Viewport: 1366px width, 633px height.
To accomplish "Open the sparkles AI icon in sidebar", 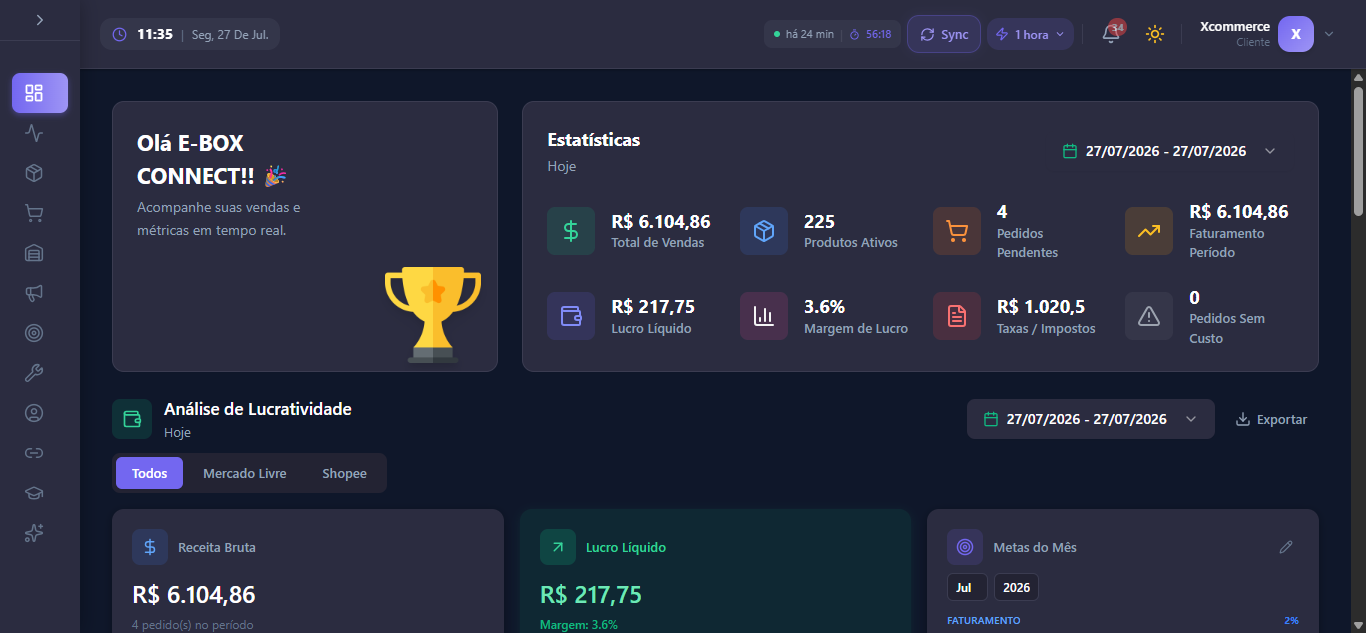I will 34,533.
